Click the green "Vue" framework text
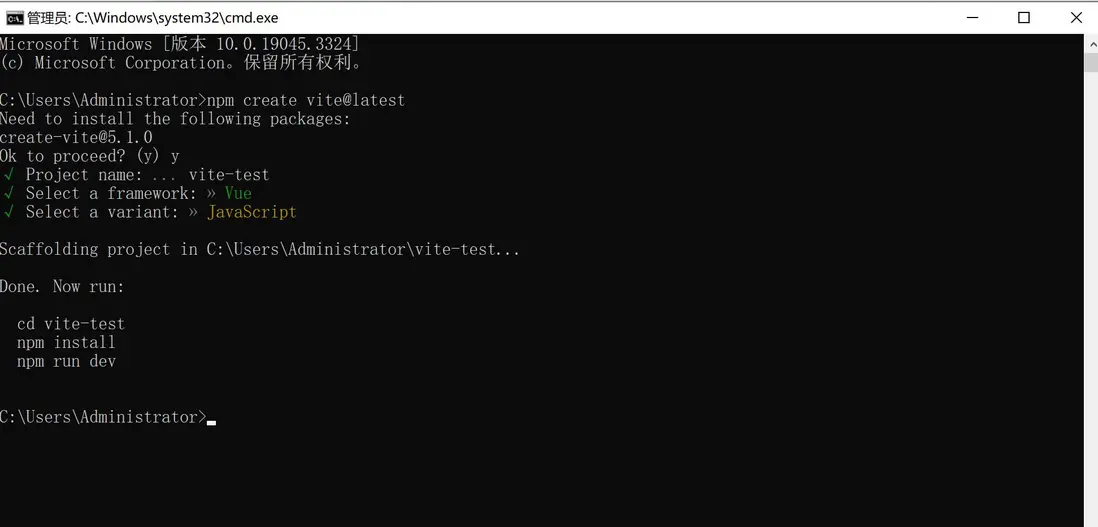The width and height of the screenshot is (1098, 527). pos(238,193)
